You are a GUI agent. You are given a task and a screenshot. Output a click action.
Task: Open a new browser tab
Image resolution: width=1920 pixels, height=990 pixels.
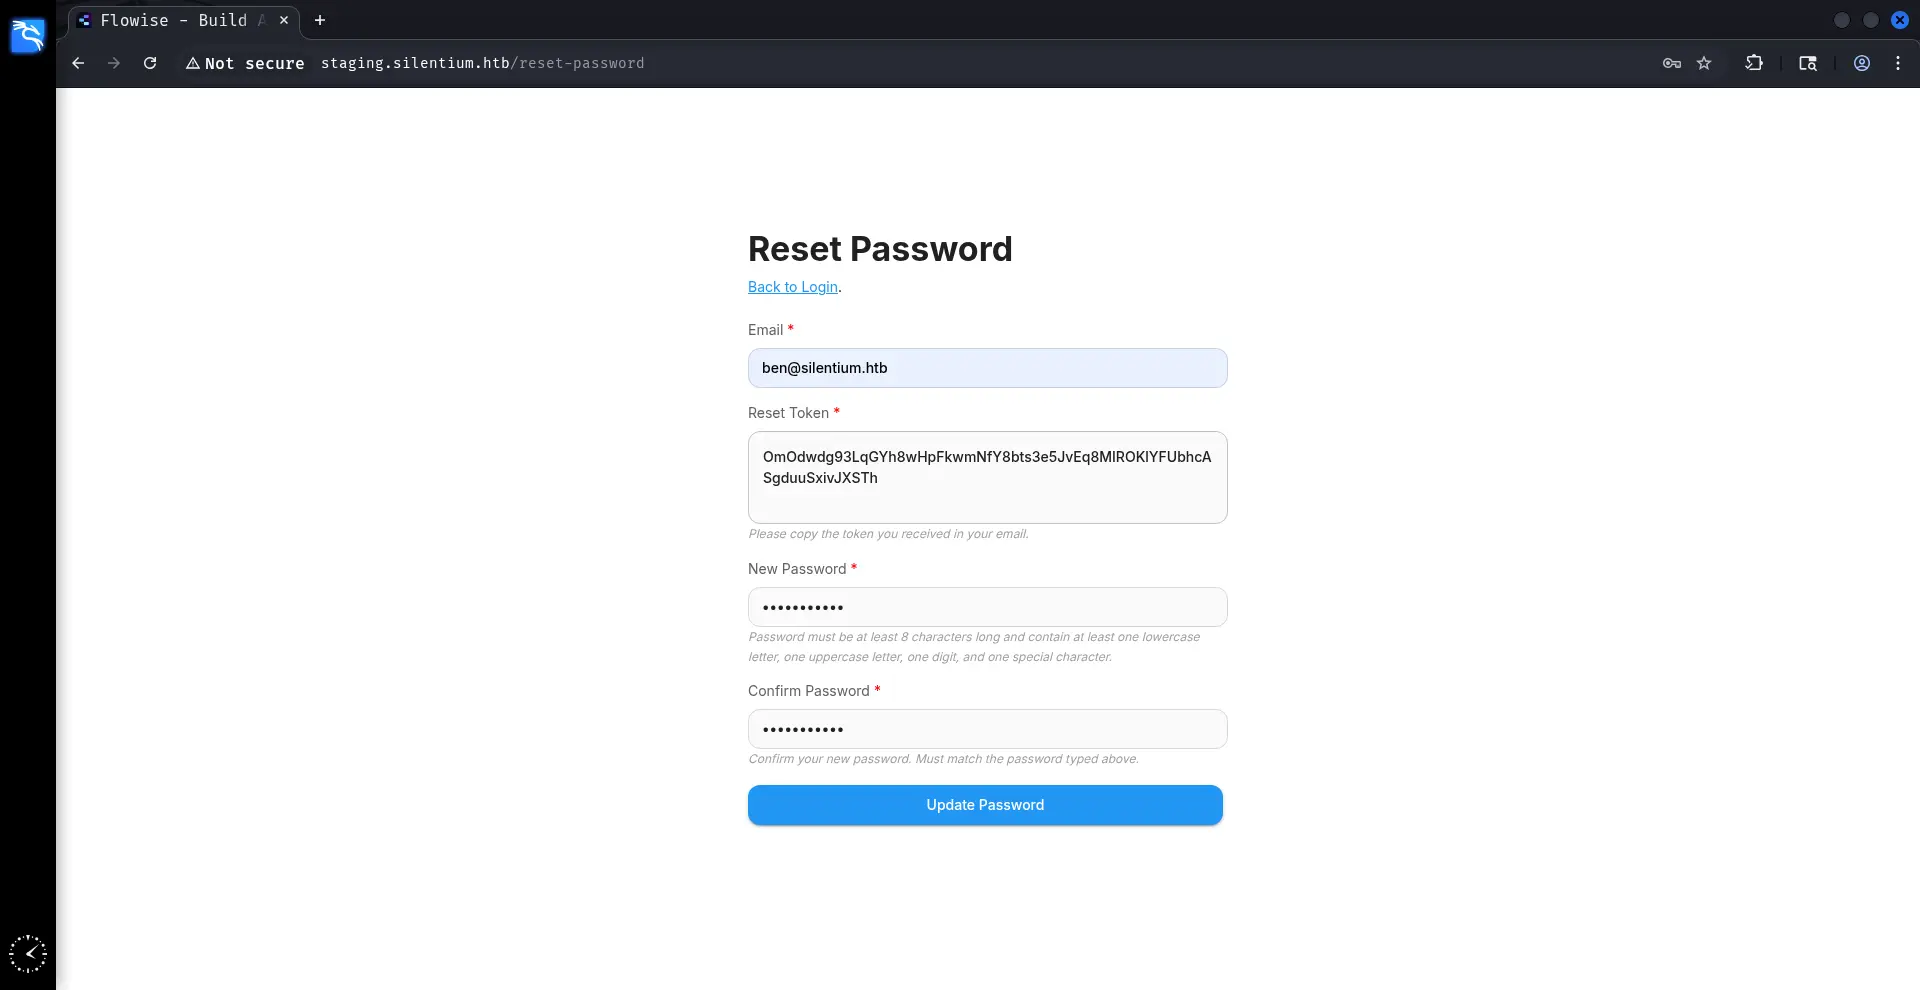320,20
